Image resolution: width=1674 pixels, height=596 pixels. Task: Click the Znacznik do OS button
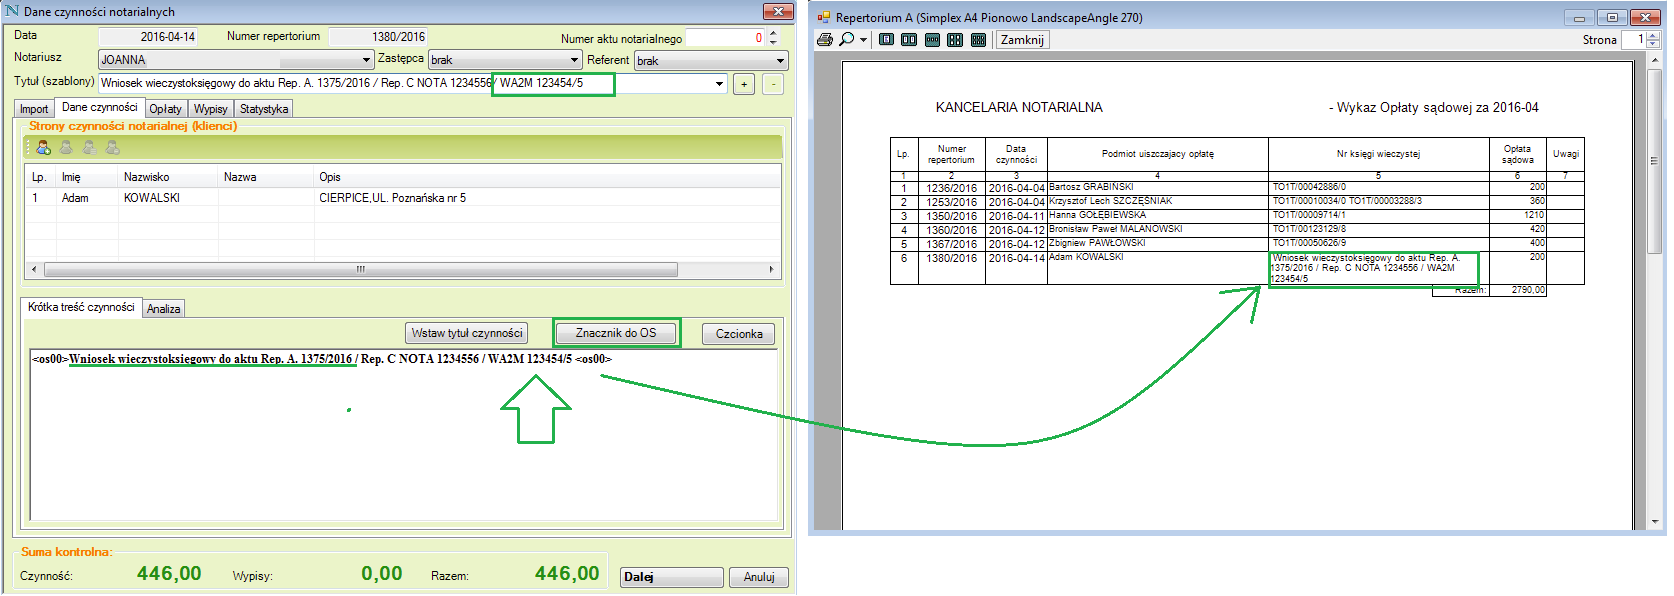click(x=616, y=333)
